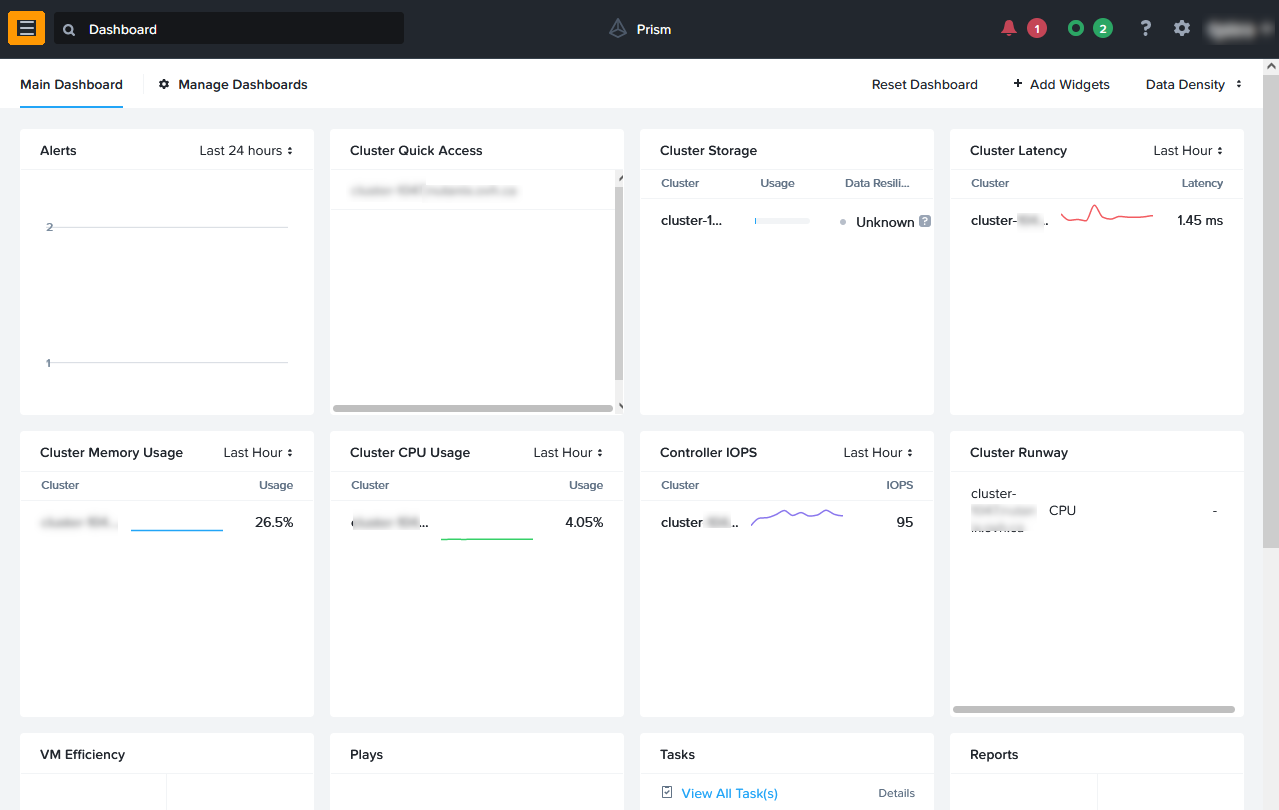Click the Reset Dashboard button
Image resolution: width=1279 pixels, height=810 pixels.
(x=924, y=85)
